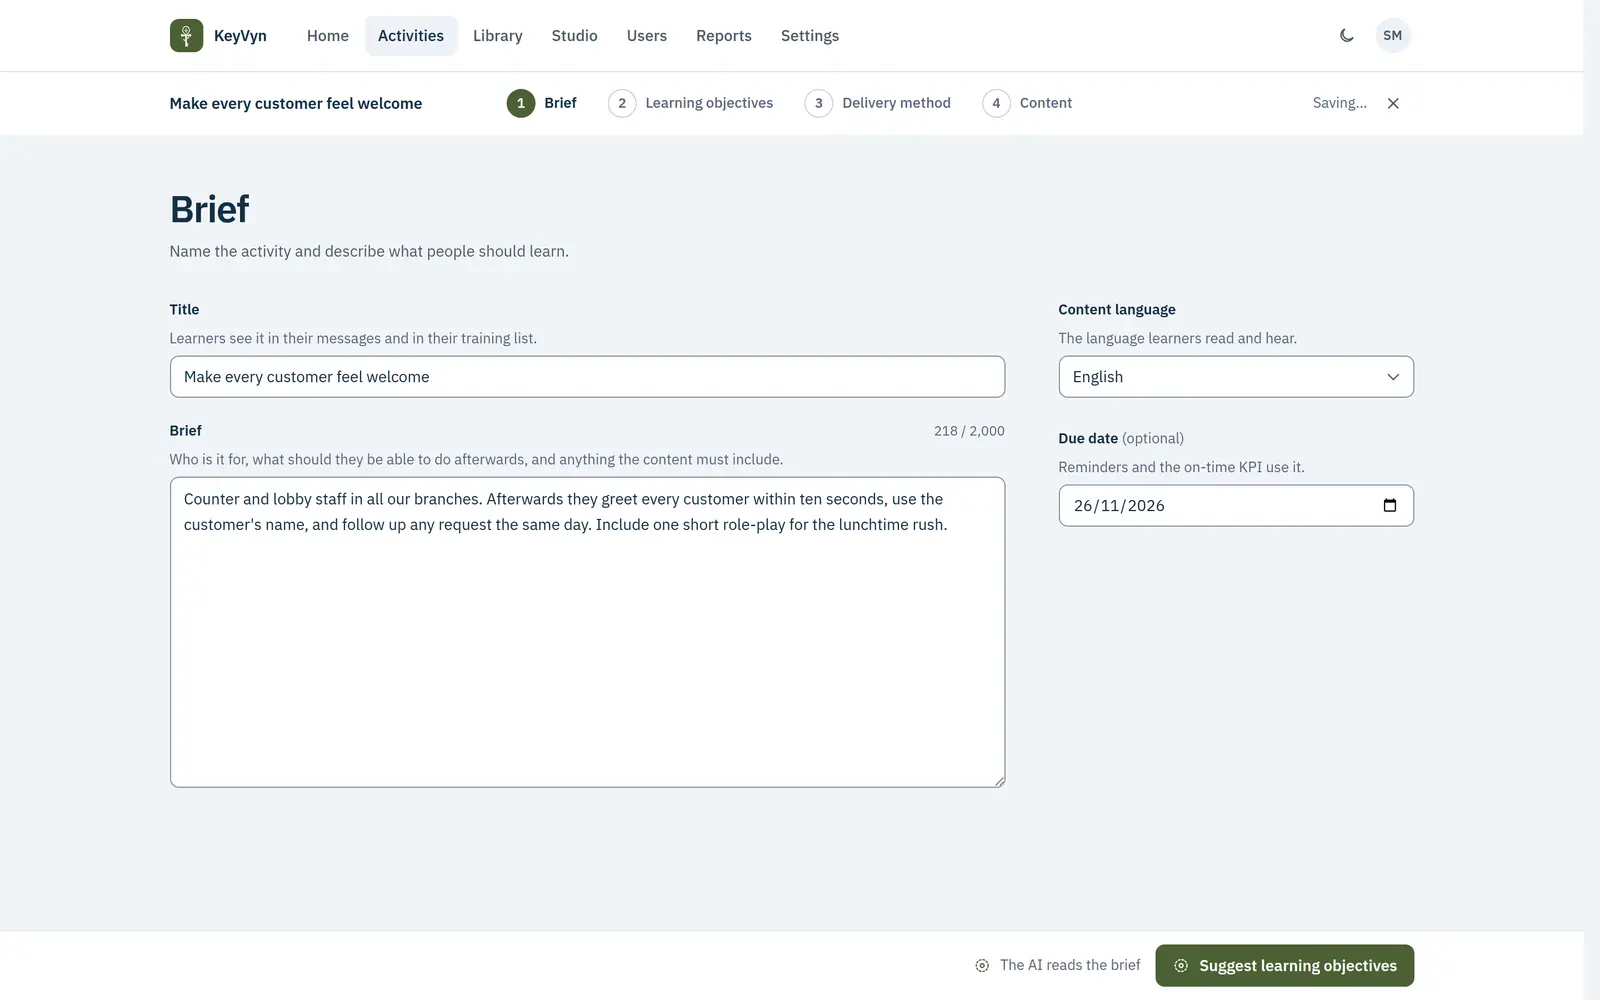Open the Settings menu
Viewport: 1600px width, 1000px height.
[810, 36]
